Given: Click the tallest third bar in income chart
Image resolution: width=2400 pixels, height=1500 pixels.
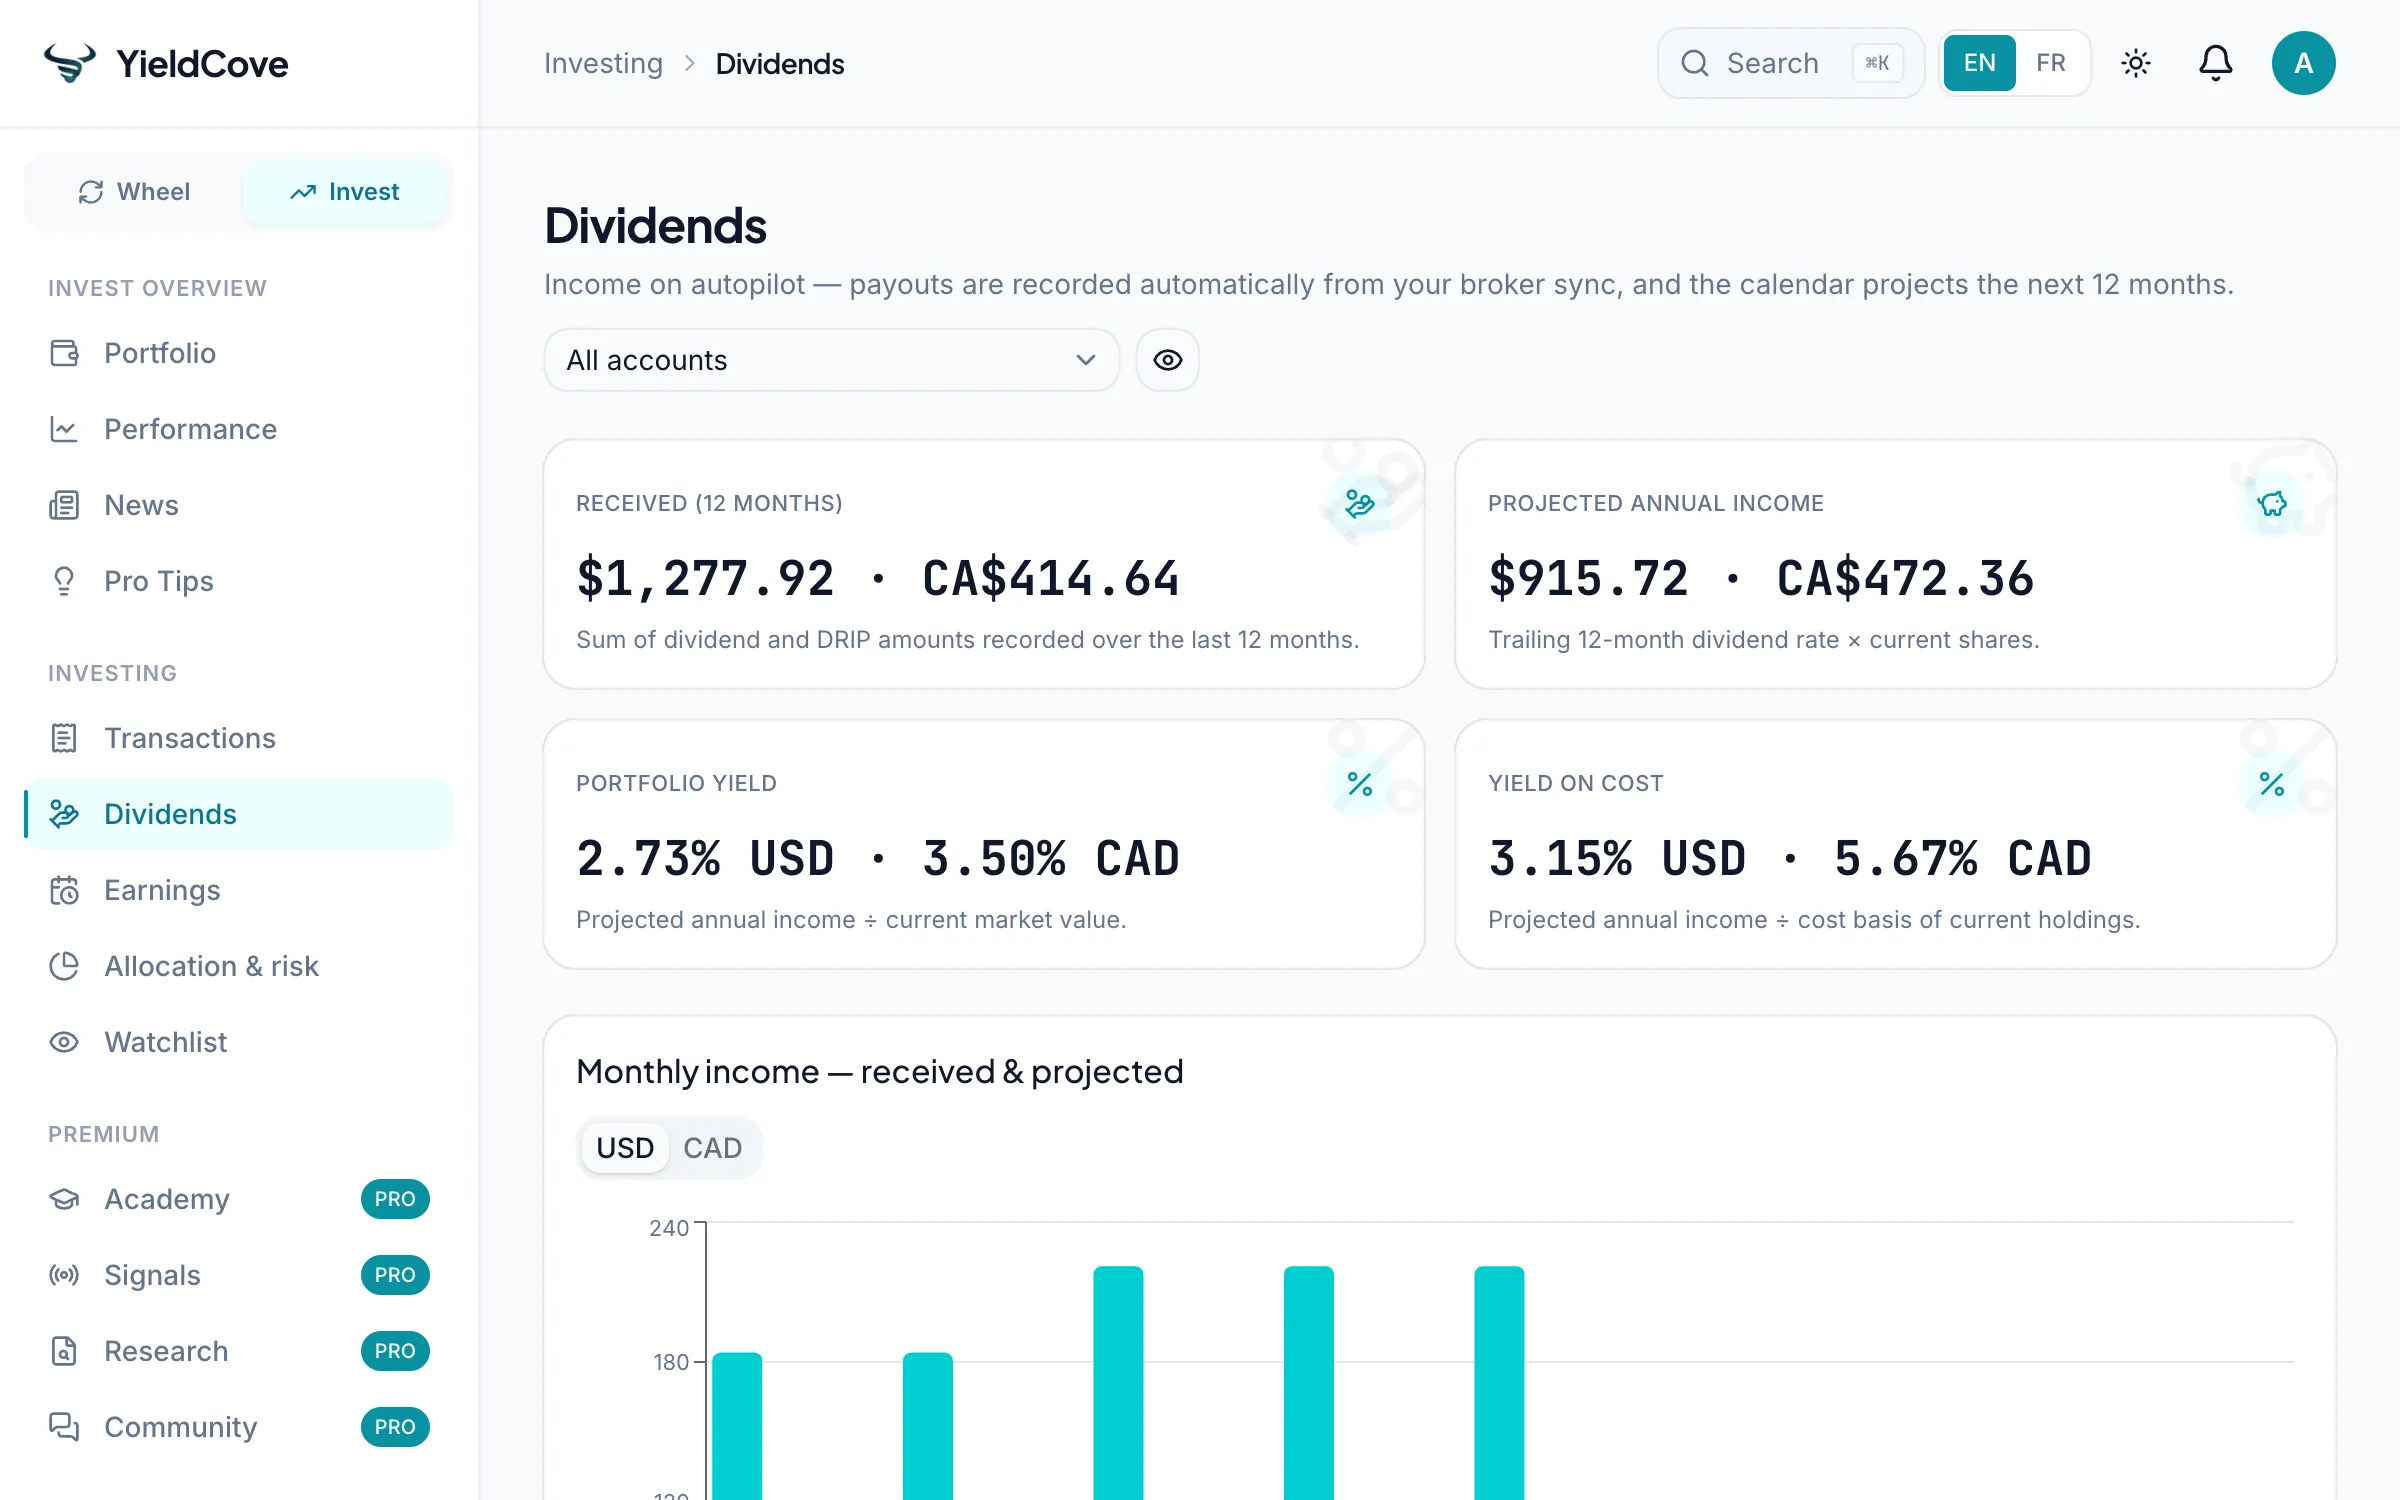Looking at the screenshot, I should point(1118,1383).
